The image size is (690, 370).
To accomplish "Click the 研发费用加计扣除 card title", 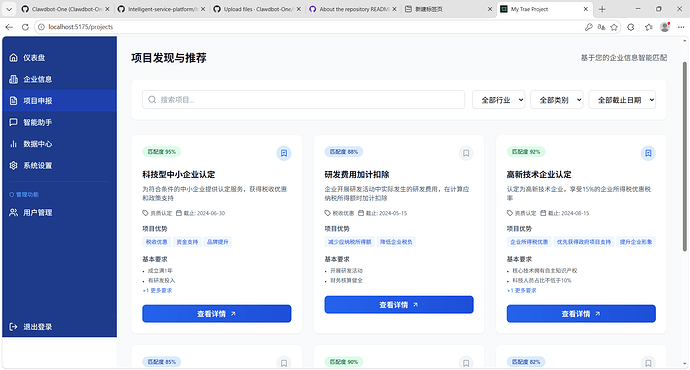I will [x=357, y=175].
